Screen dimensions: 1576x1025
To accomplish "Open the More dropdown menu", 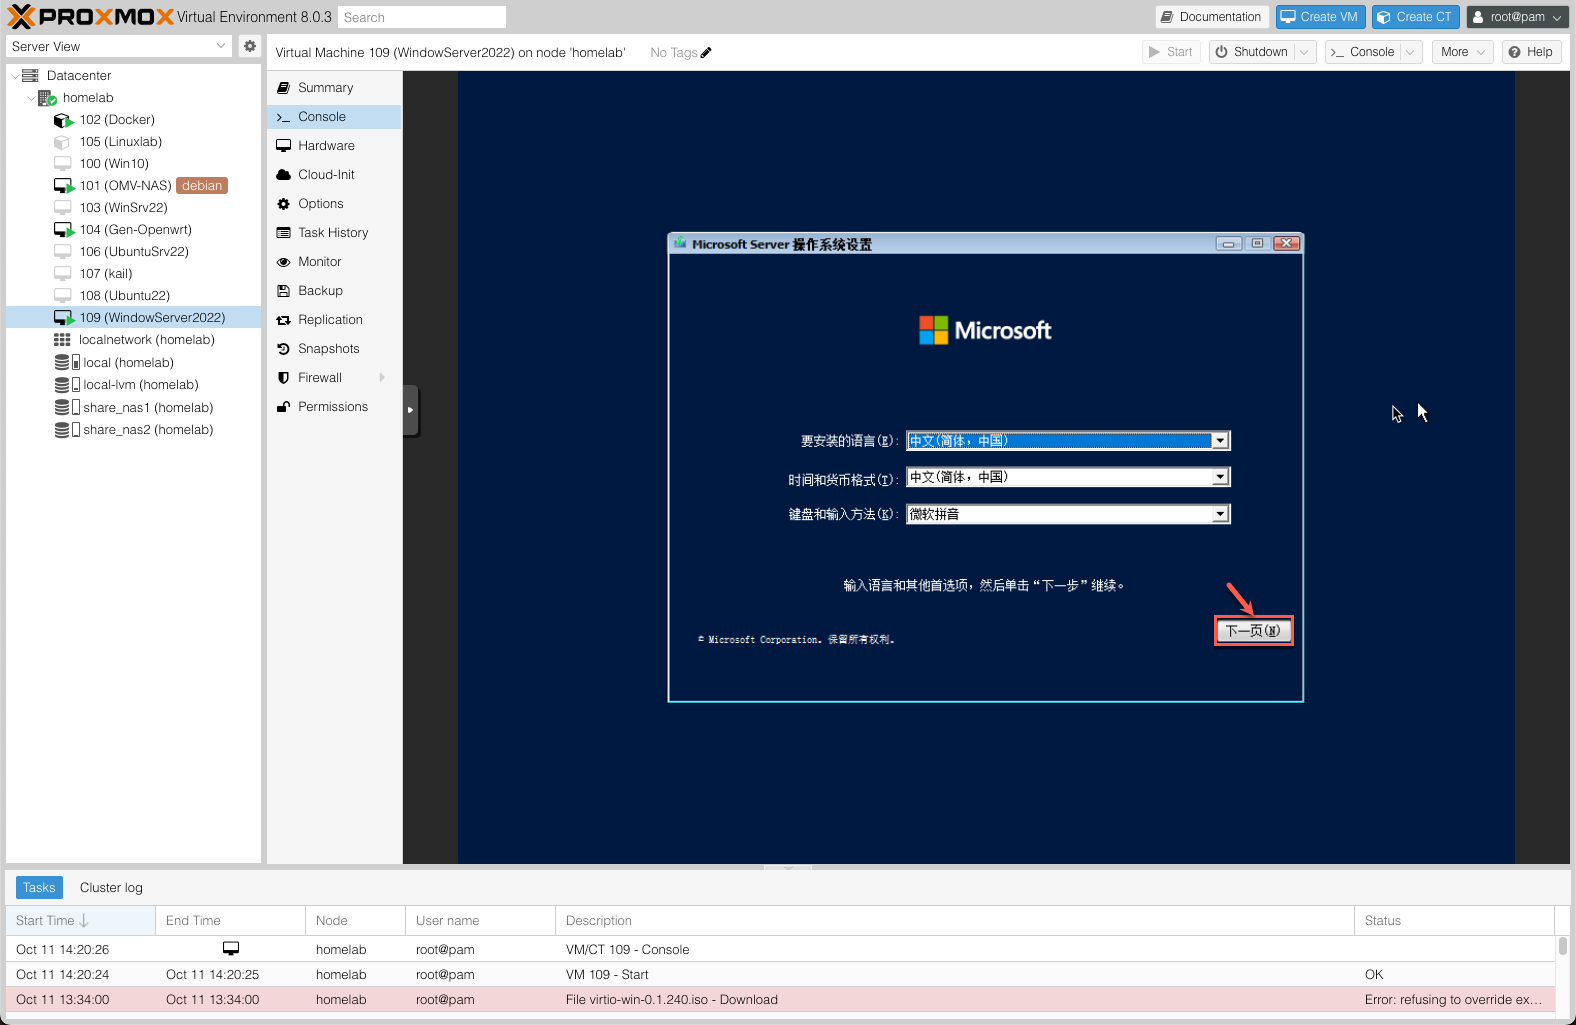I will point(1462,52).
